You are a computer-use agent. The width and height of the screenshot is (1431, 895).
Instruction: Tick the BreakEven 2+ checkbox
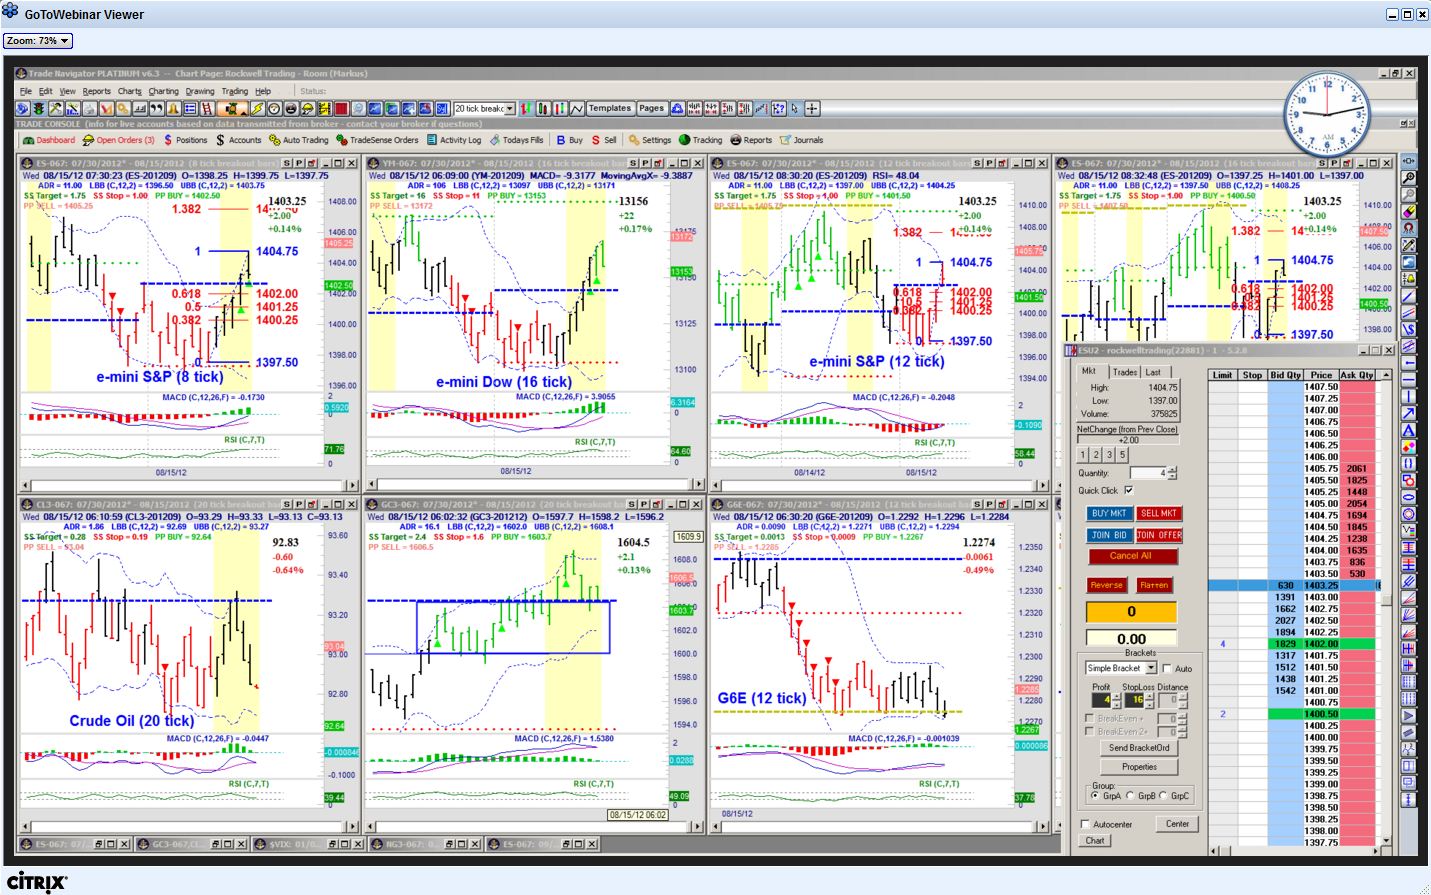click(x=1089, y=731)
